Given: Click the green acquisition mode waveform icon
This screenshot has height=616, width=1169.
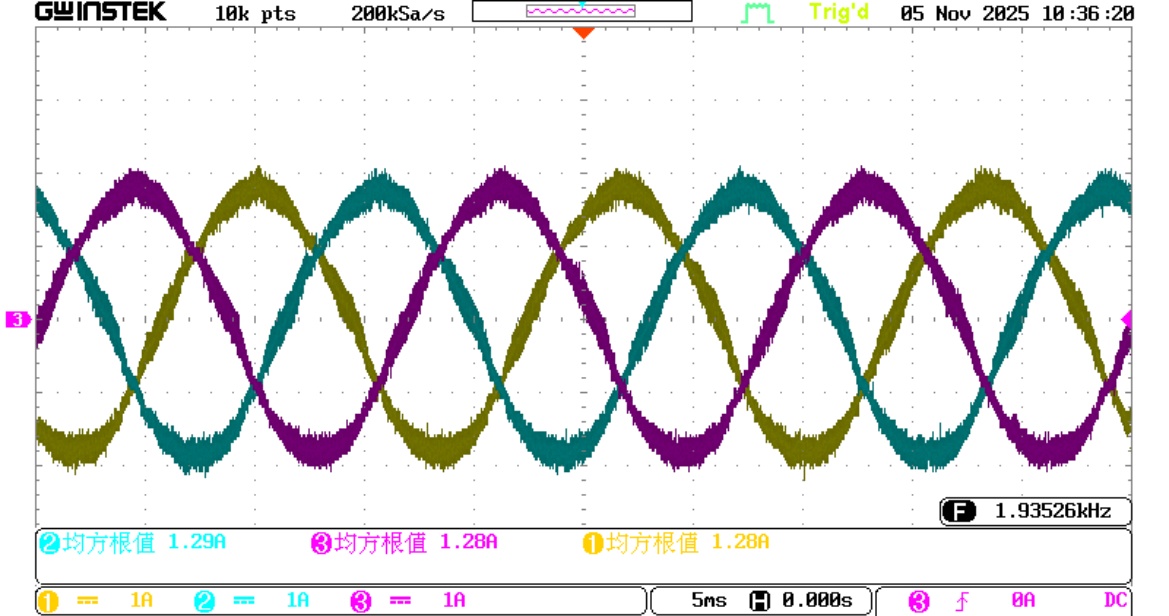Looking at the screenshot, I should 758,14.
